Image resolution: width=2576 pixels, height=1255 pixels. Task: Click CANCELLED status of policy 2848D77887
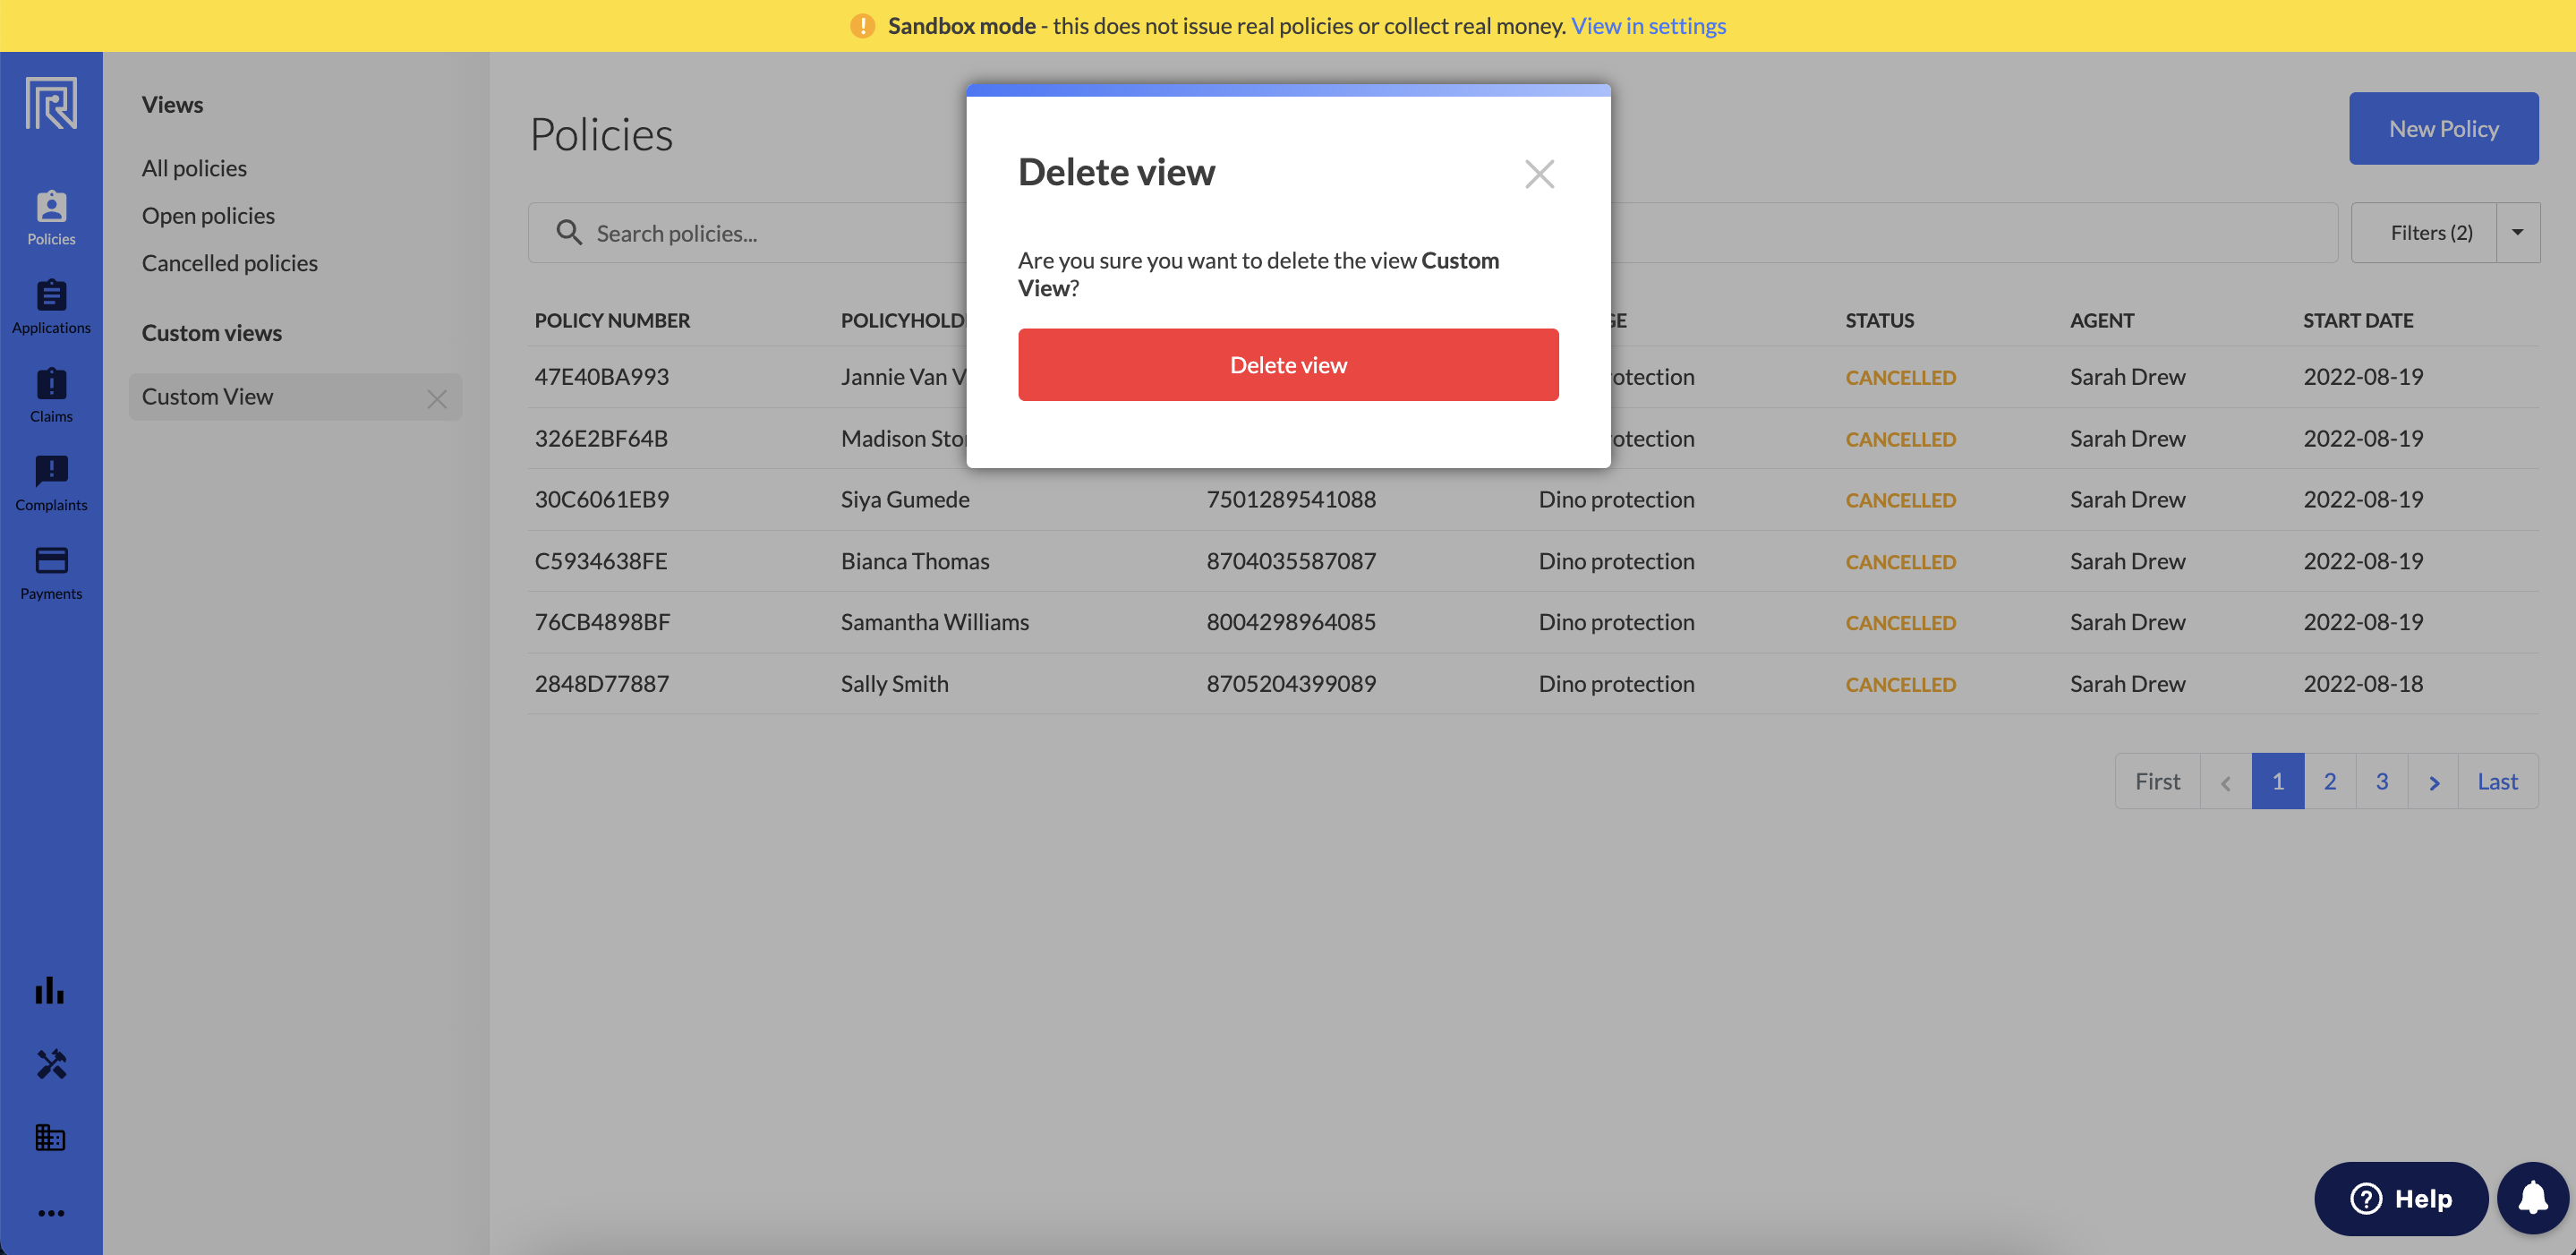[x=1901, y=684]
